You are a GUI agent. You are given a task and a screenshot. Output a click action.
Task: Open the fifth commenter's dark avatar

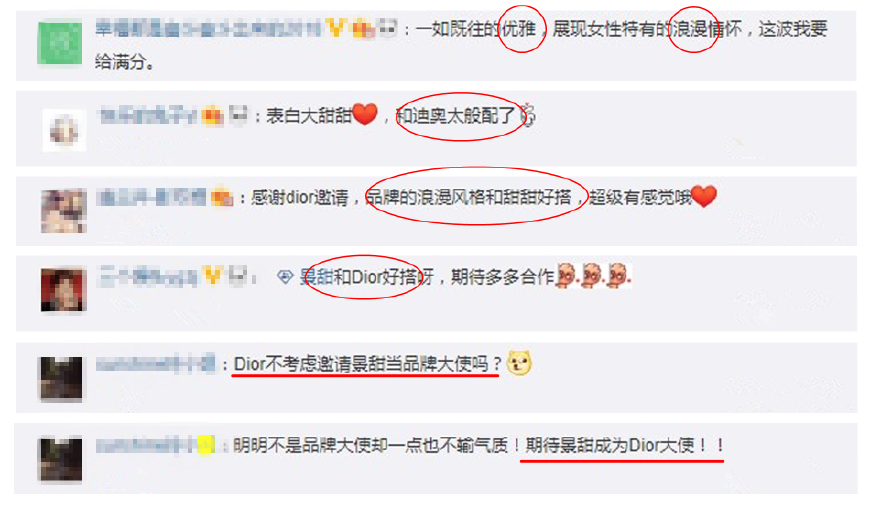(x=61, y=379)
